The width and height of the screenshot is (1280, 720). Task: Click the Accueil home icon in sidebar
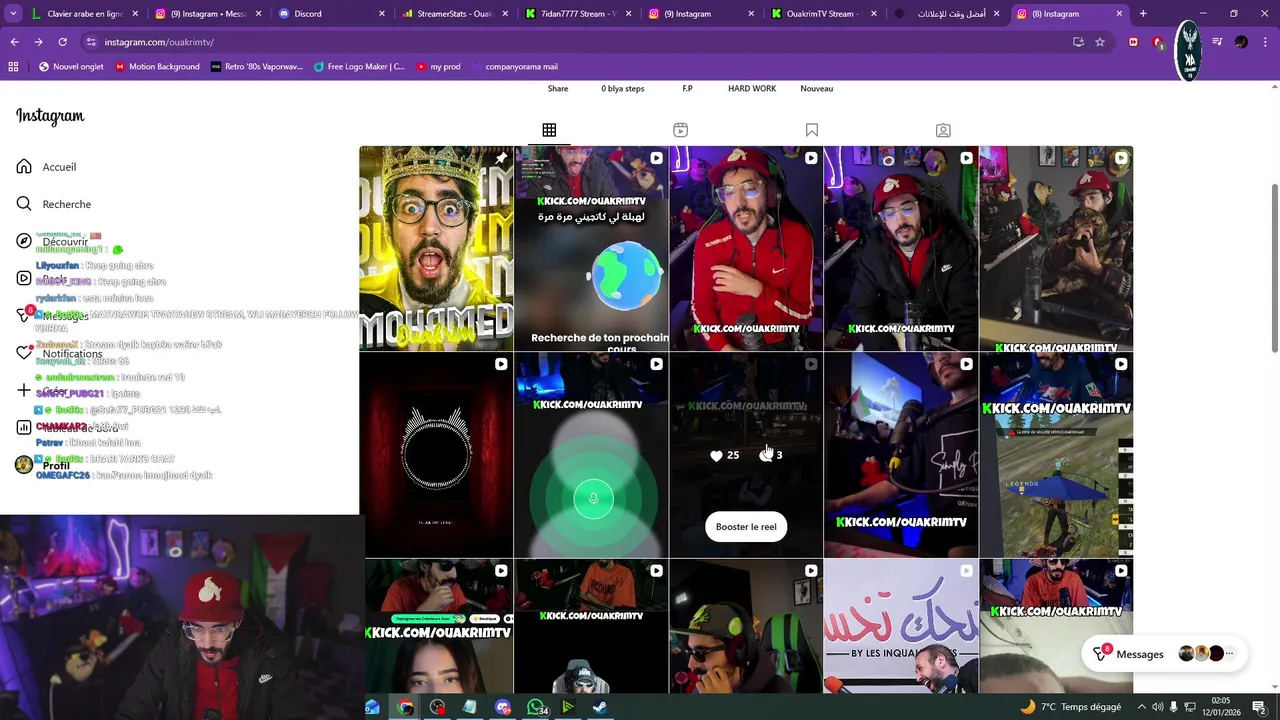(x=24, y=166)
